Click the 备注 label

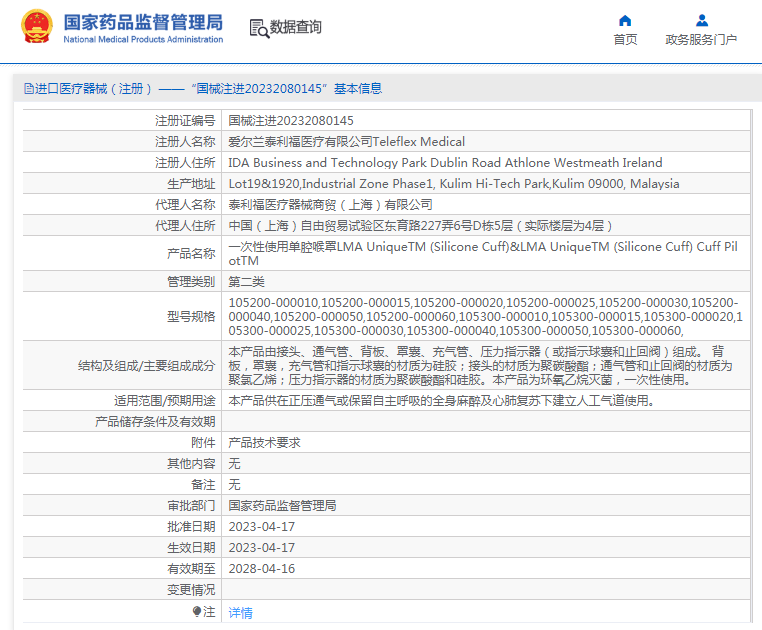click(x=203, y=485)
